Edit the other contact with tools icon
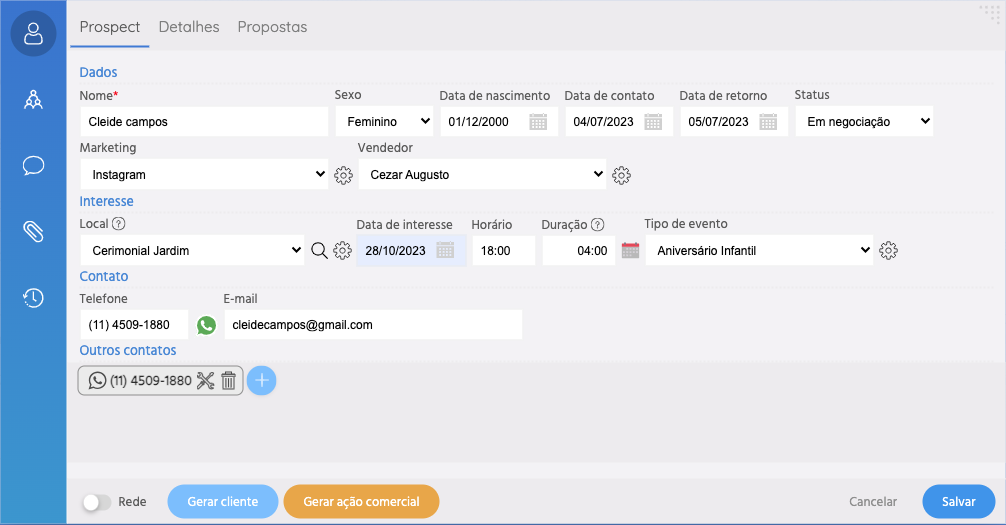This screenshot has width=1006, height=525. pos(206,380)
